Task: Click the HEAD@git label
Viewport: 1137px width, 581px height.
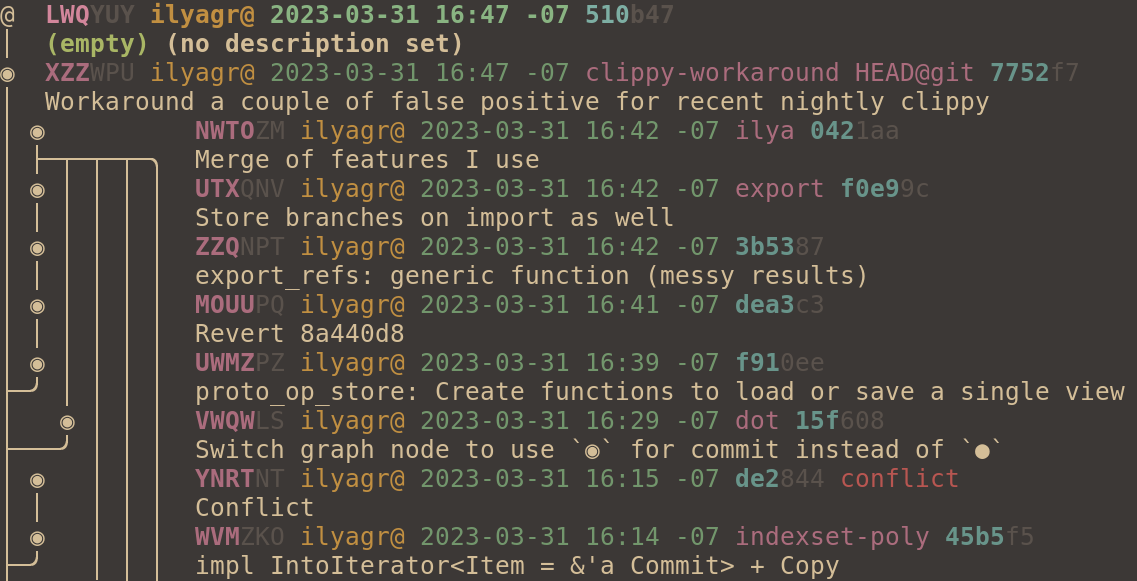Action: point(914,73)
